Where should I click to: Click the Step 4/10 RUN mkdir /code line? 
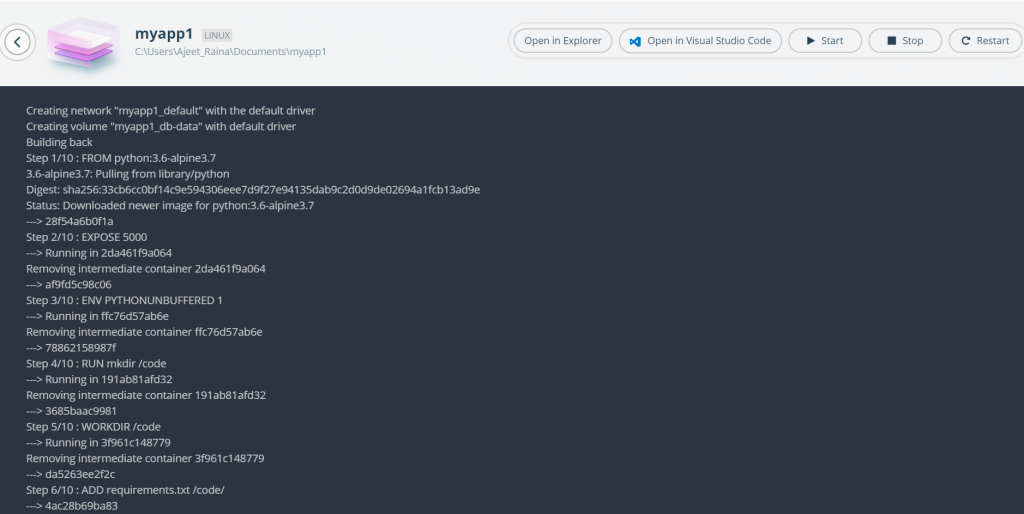[96, 364]
